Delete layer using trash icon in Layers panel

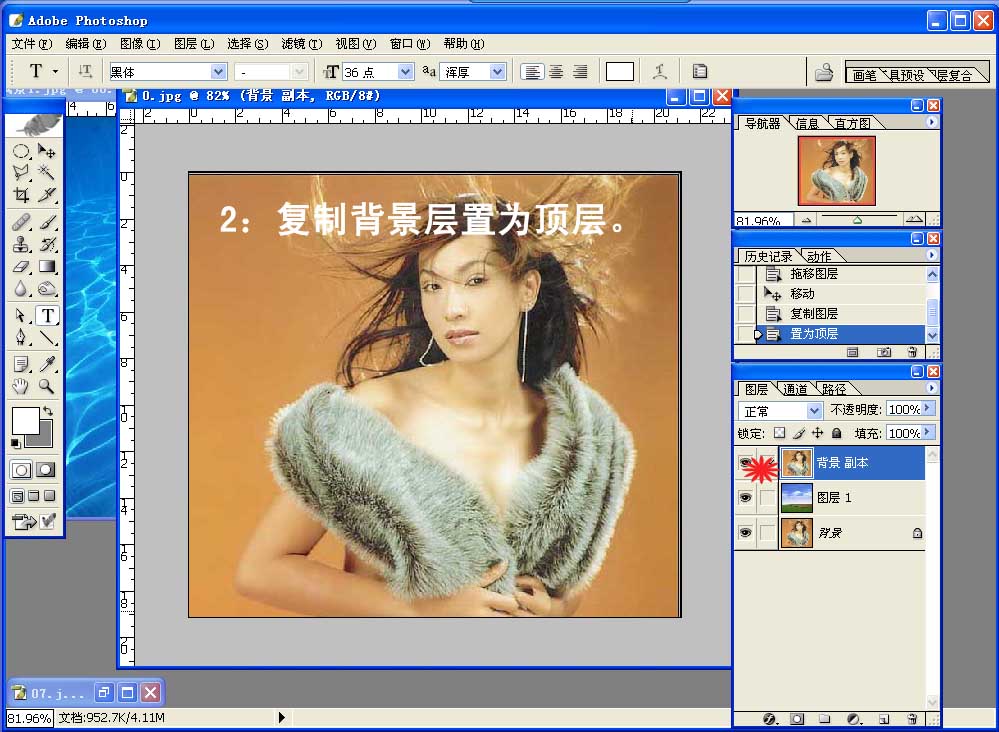tap(912, 719)
